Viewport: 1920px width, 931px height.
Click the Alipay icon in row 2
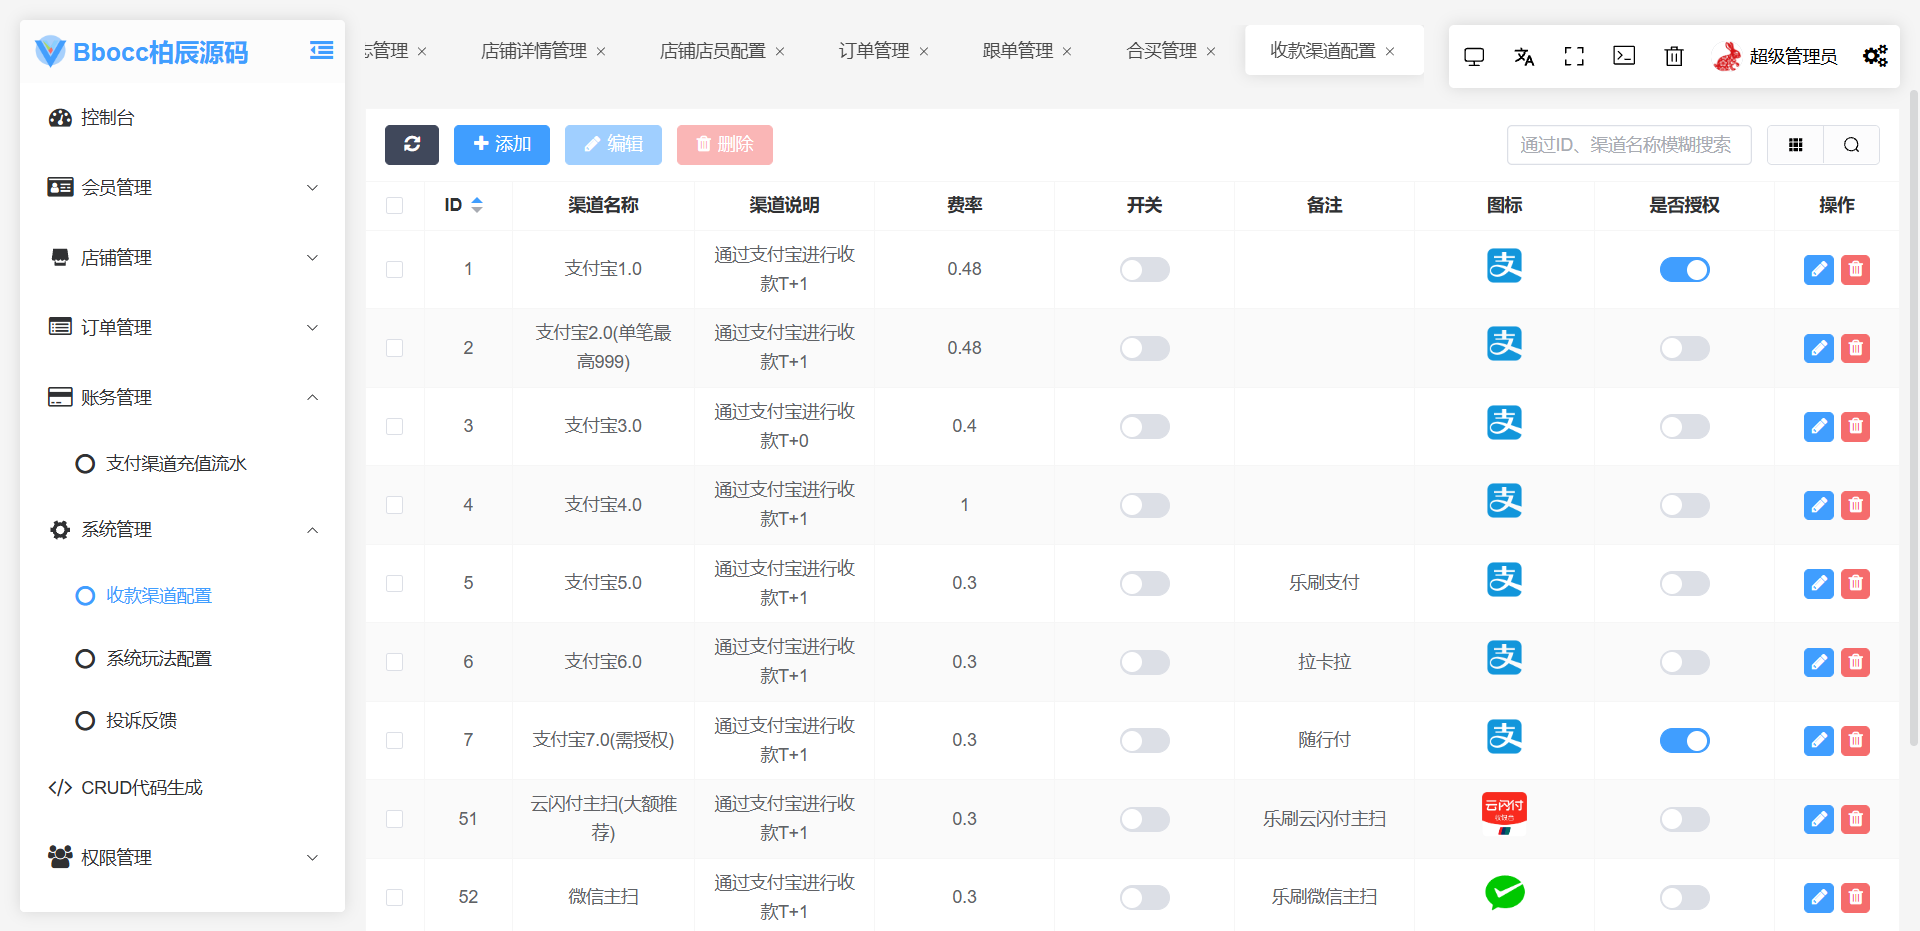pyautogui.click(x=1504, y=344)
